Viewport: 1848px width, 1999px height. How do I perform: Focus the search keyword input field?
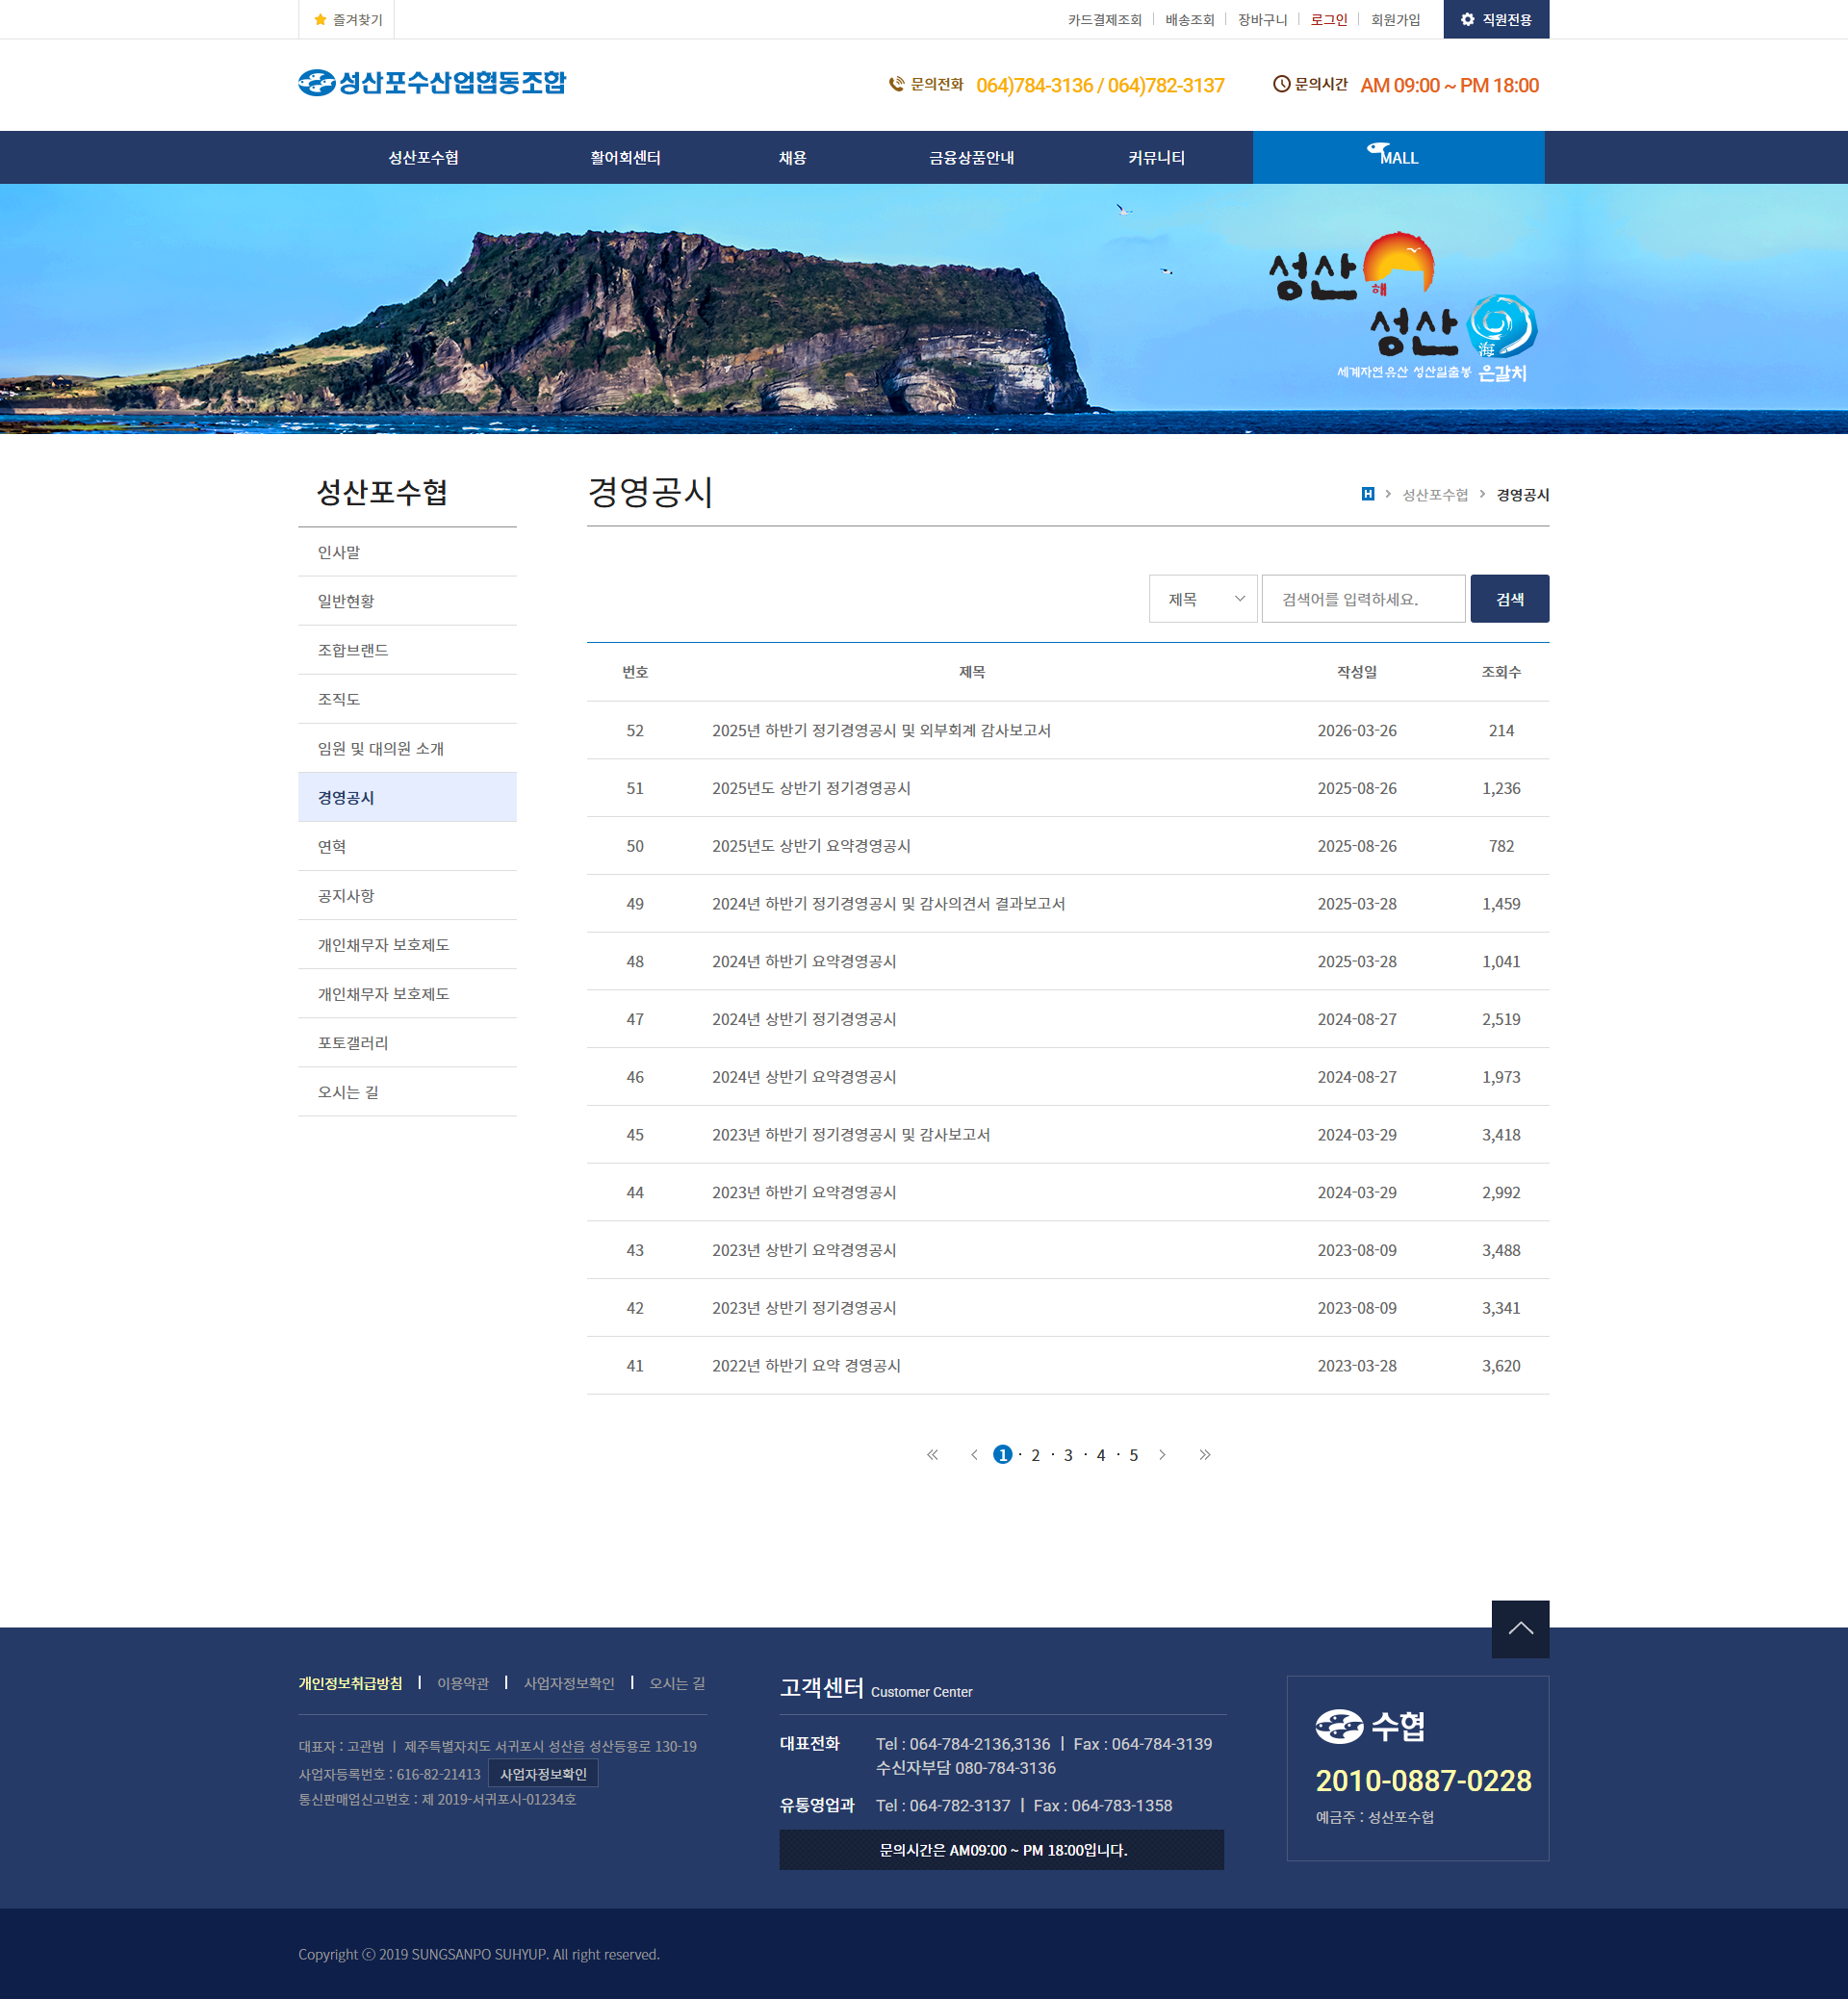(x=1362, y=599)
